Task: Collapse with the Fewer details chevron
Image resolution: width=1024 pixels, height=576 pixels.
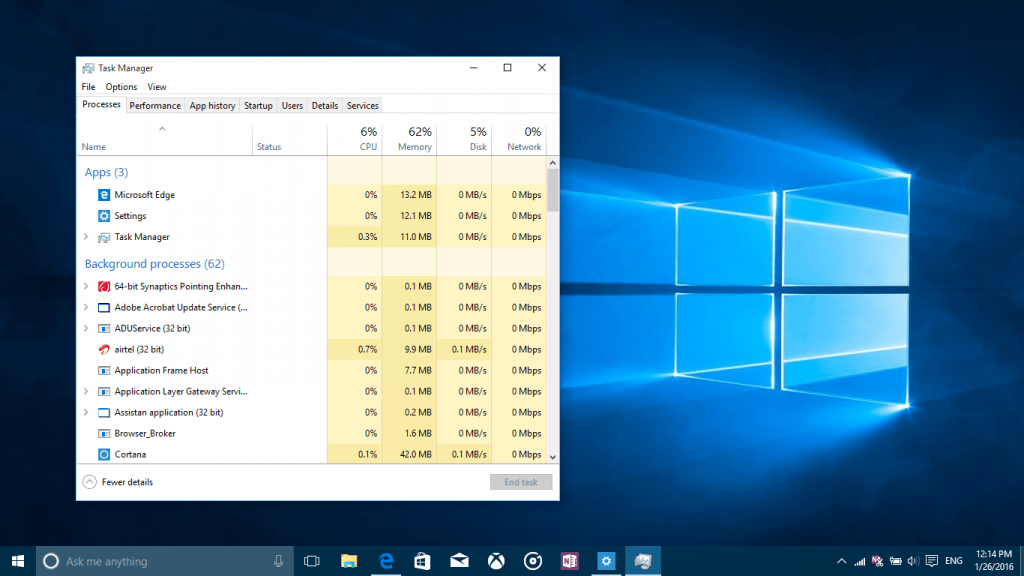Action: 89,482
